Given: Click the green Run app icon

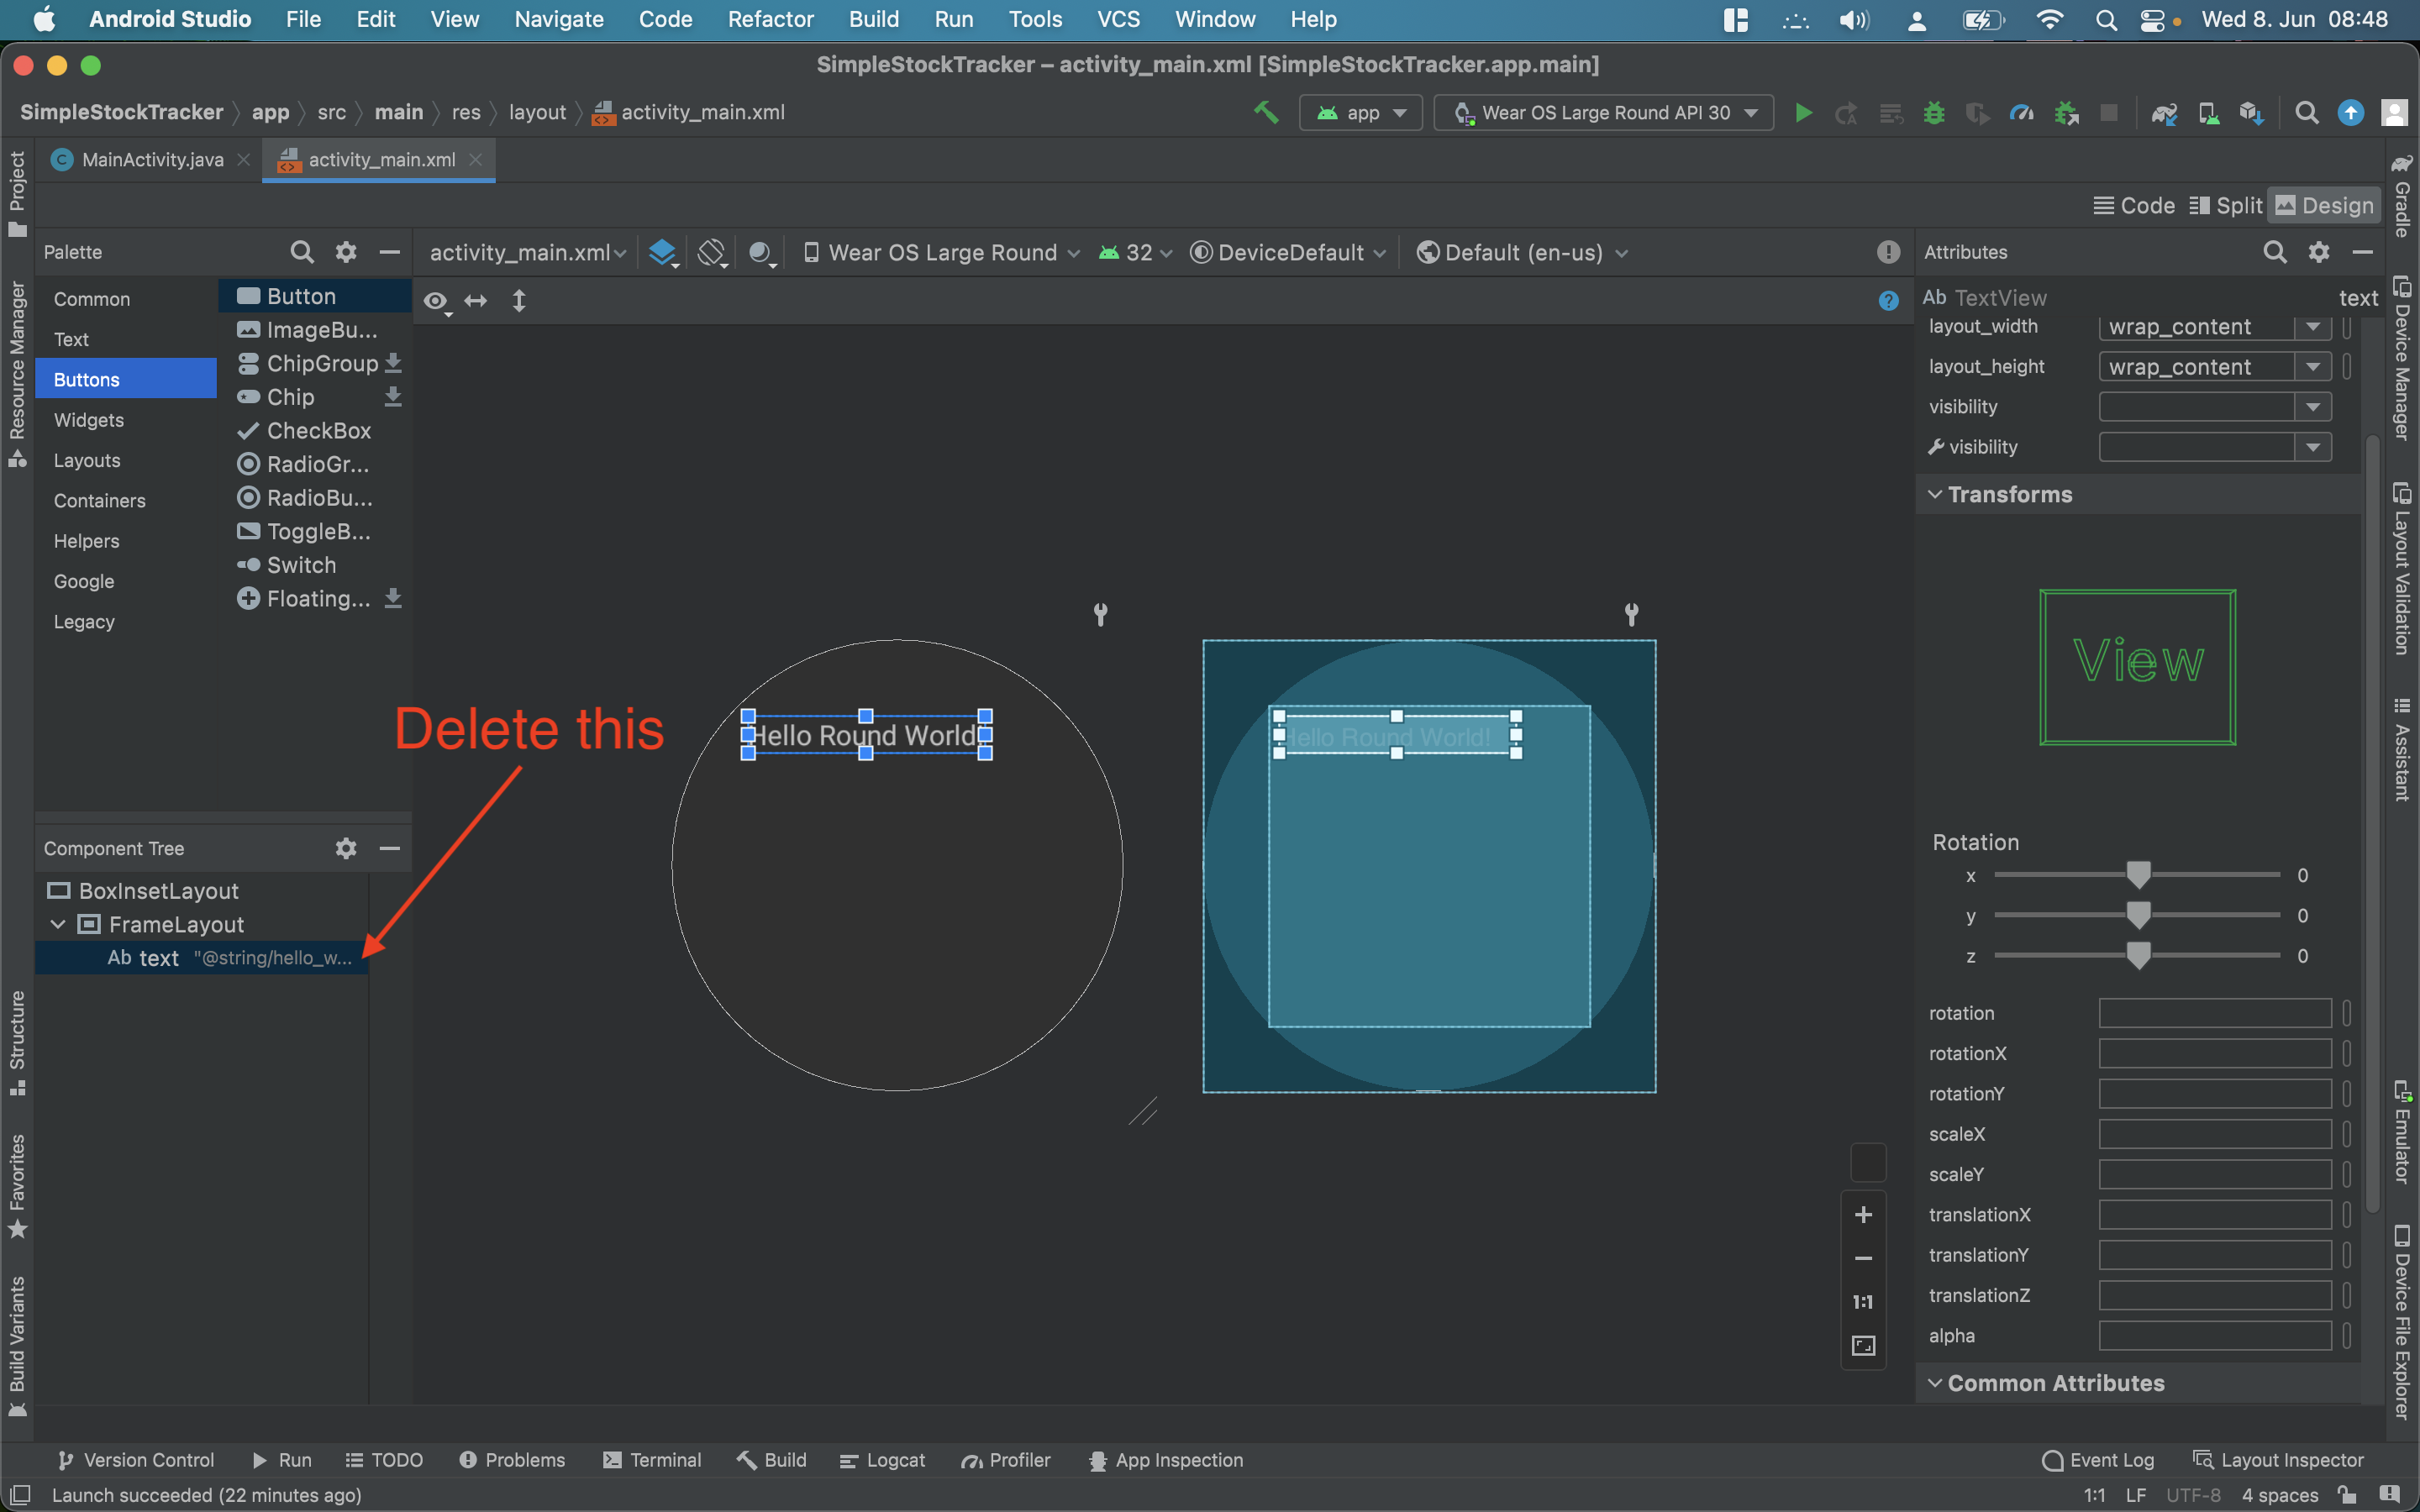Looking at the screenshot, I should (1803, 113).
